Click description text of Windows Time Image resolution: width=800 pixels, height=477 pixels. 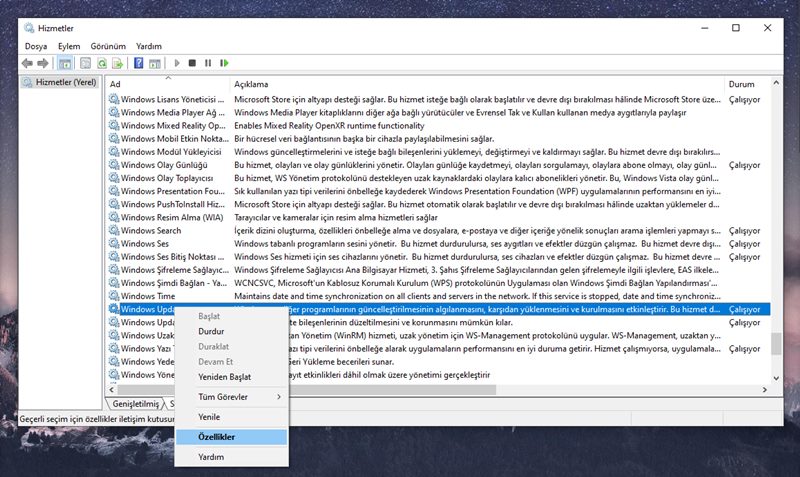point(477,296)
